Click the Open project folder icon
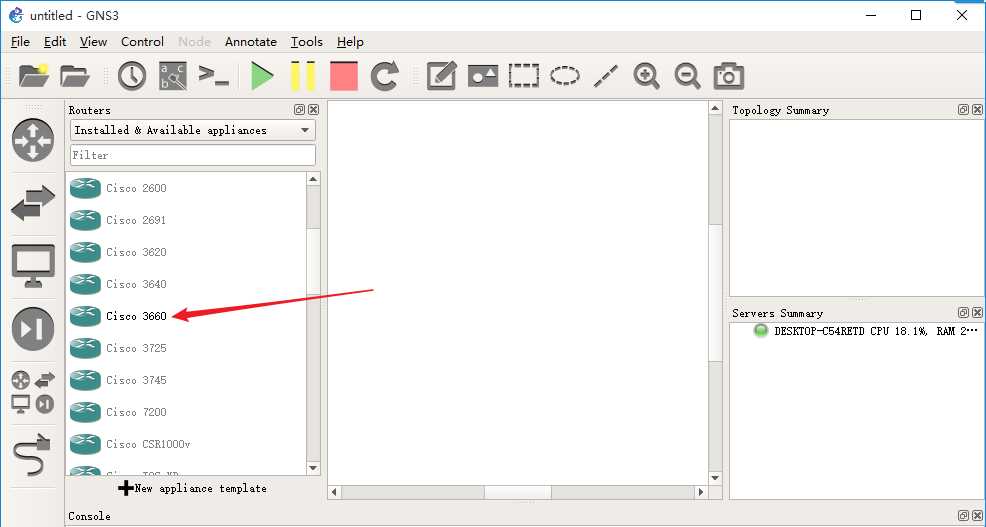This screenshot has height=527, width=986. click(x=75, y=76)
